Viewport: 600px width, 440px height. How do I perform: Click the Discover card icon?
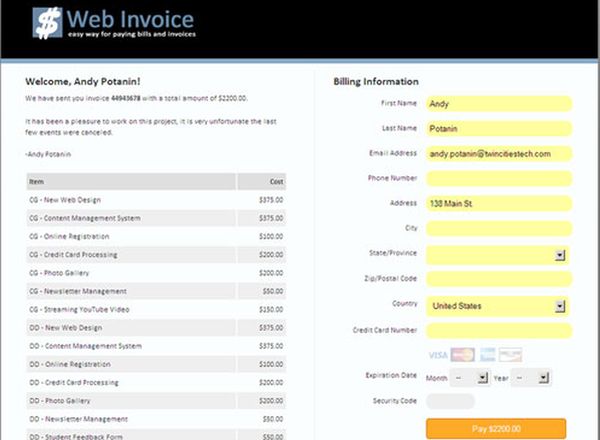[511, 355]
